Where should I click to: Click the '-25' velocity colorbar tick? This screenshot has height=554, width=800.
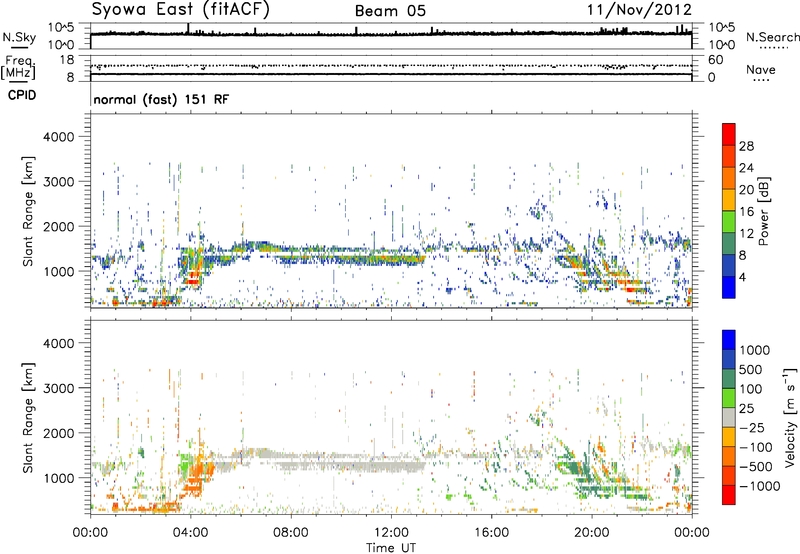751,427
